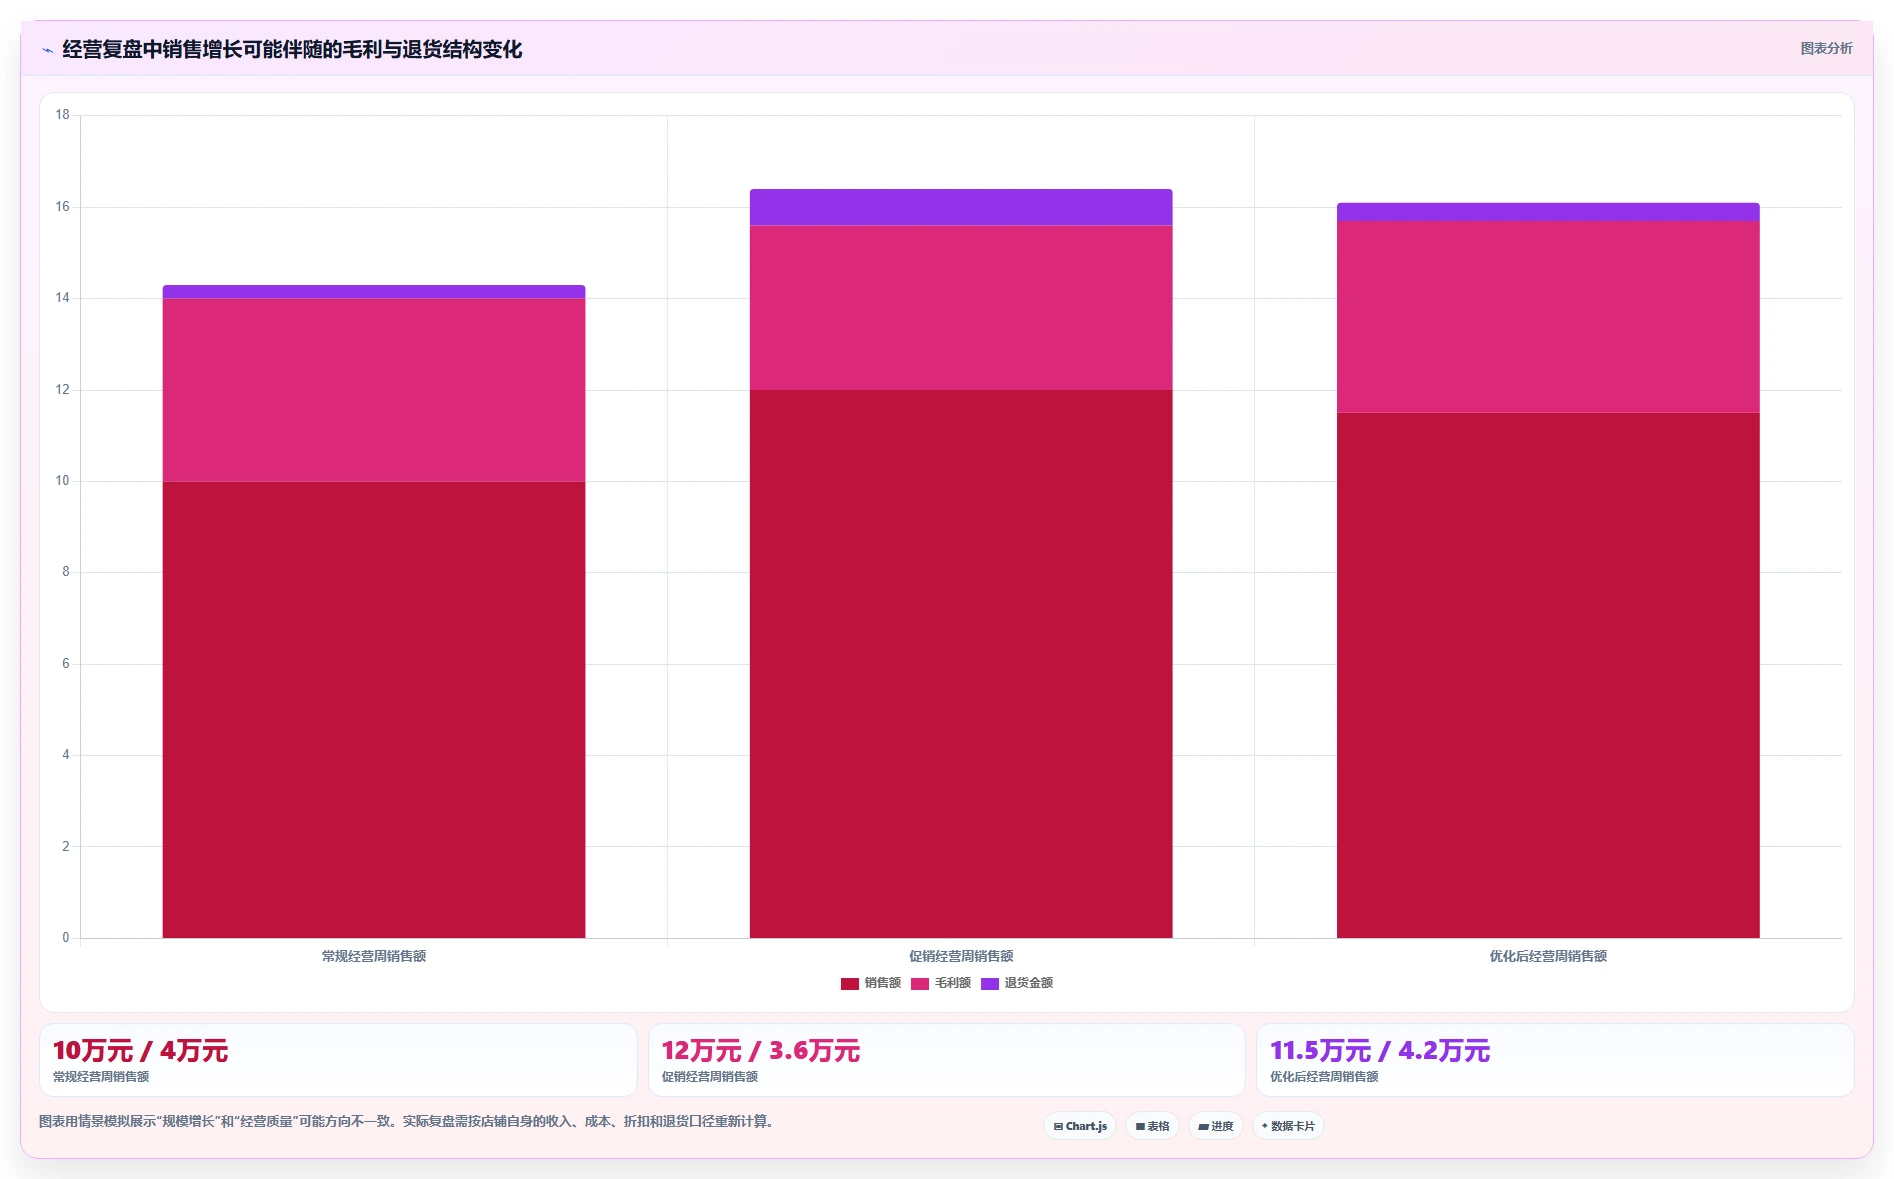Screen dimensions: 1894x1179
Task: Click the 11.5万元 / 4.2万元 card value
Action: pos(1380,1051)
